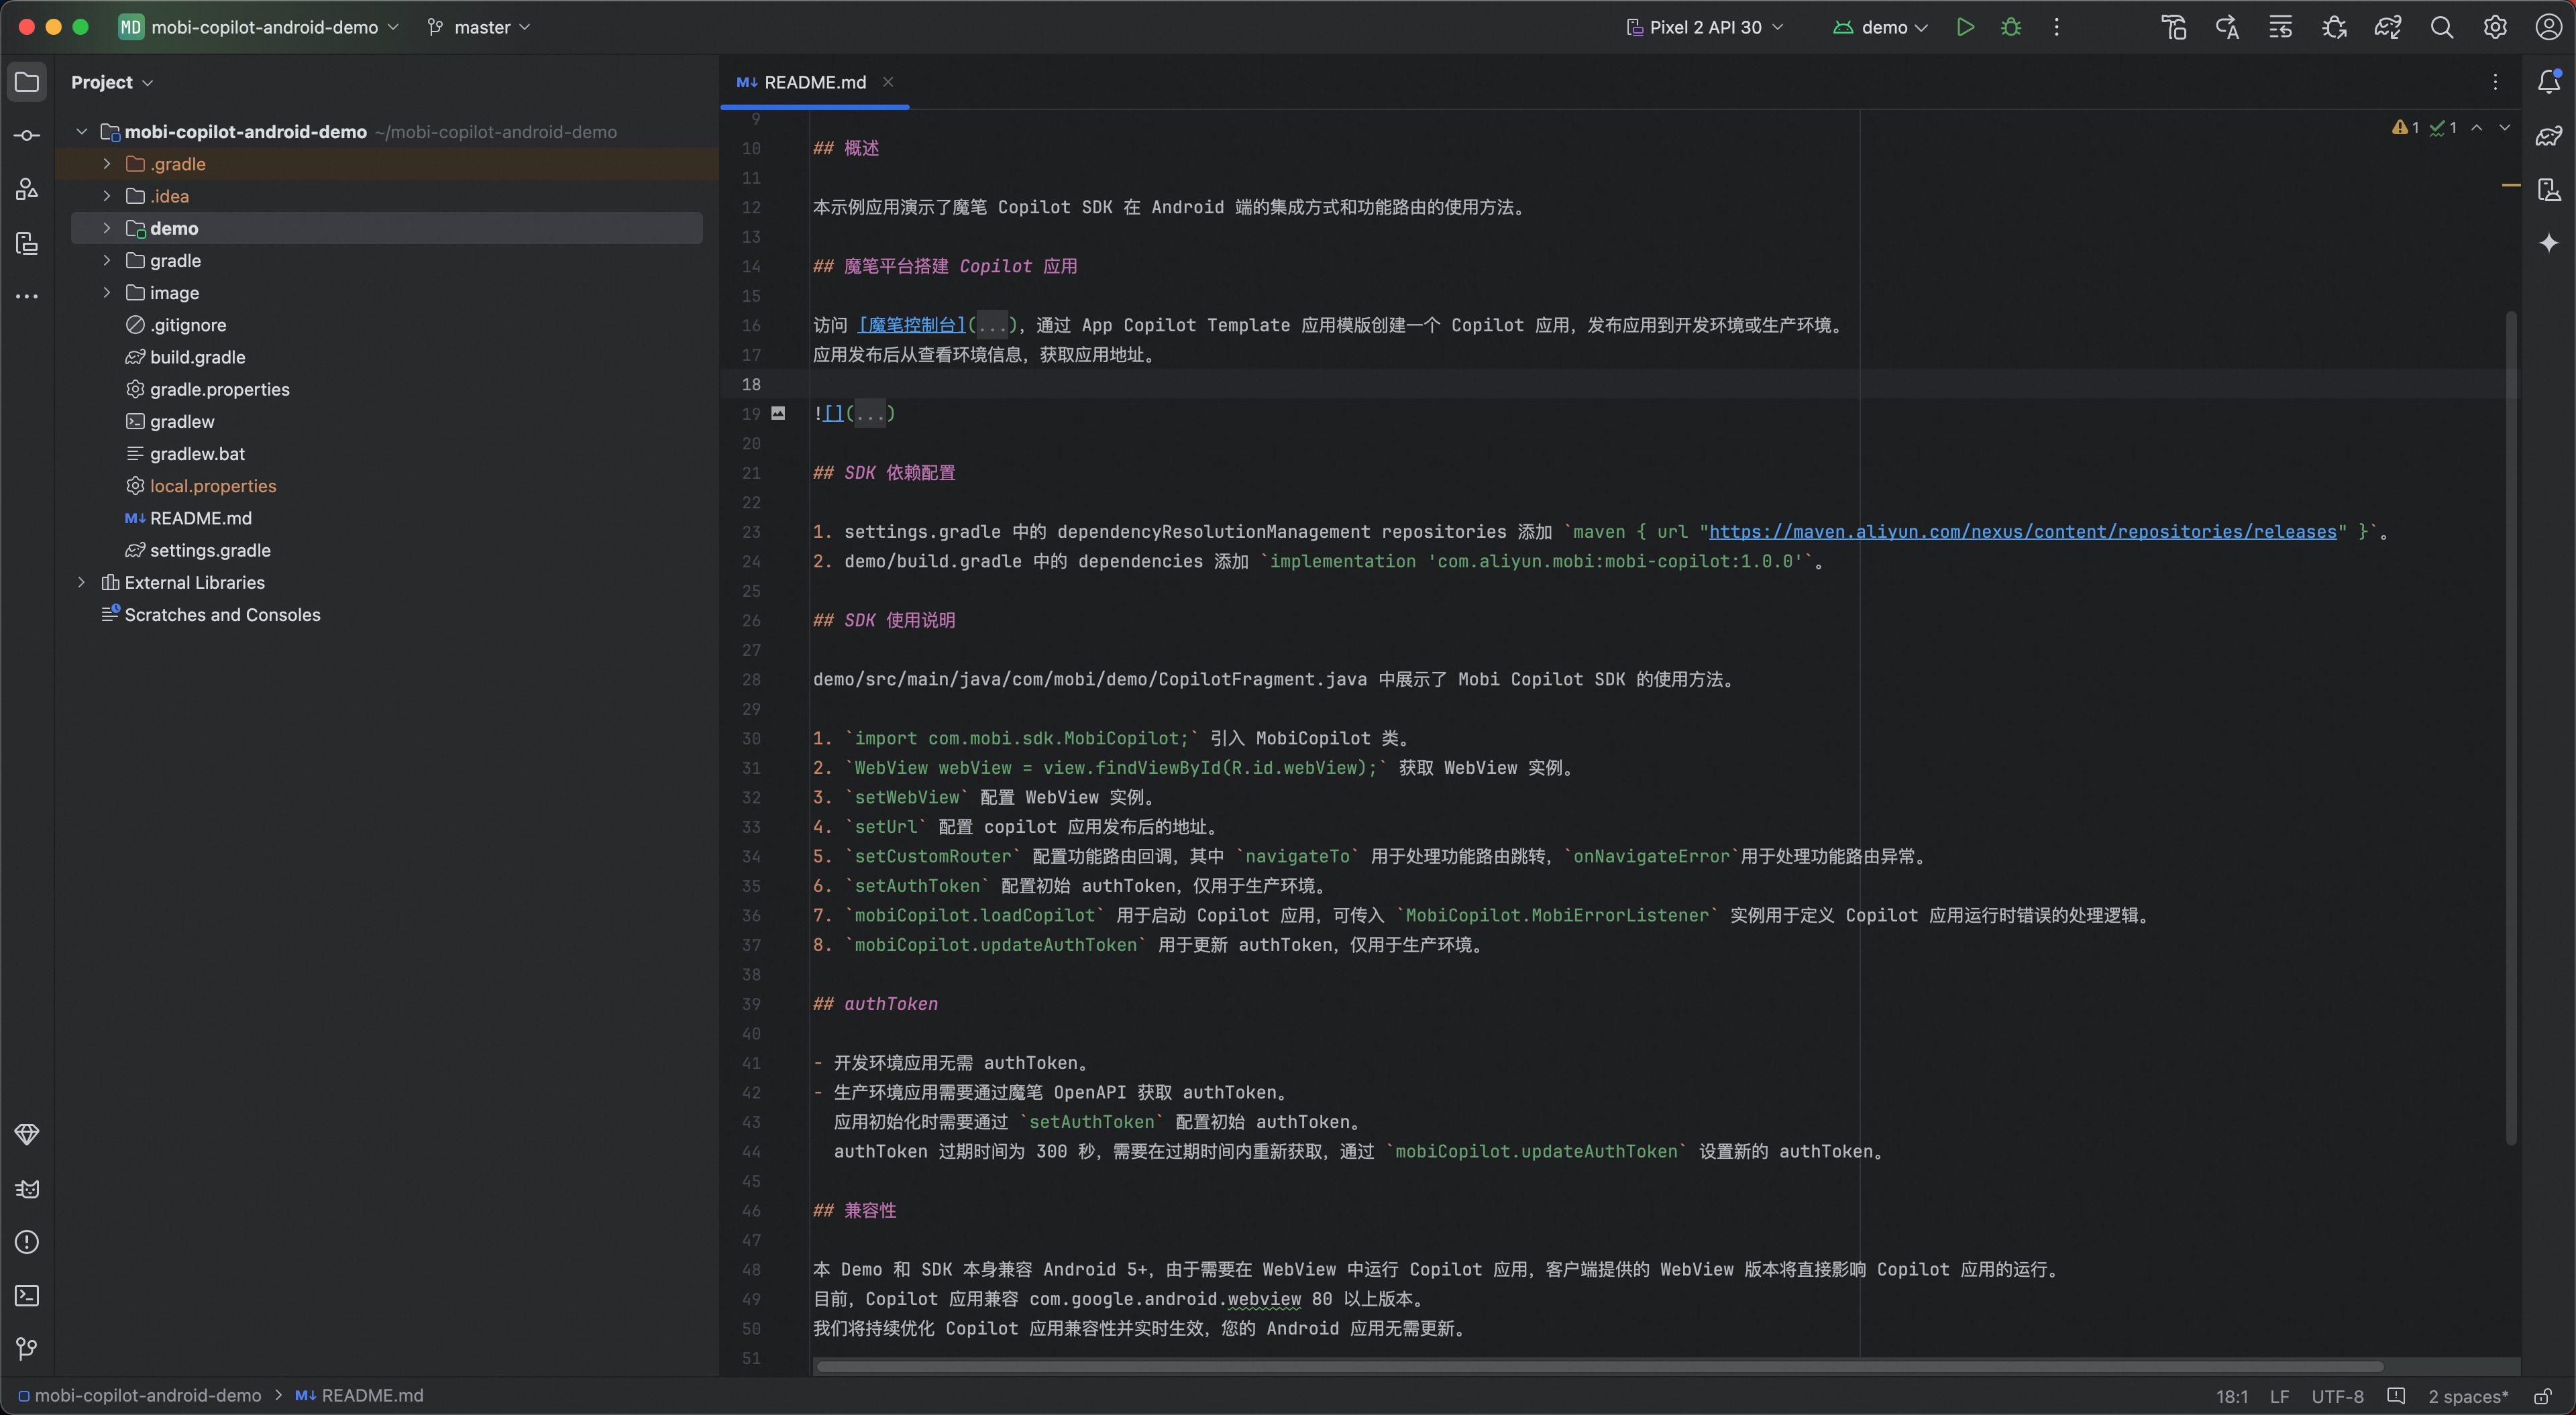
Task: Run the demo configuration
Action: 1965,27
